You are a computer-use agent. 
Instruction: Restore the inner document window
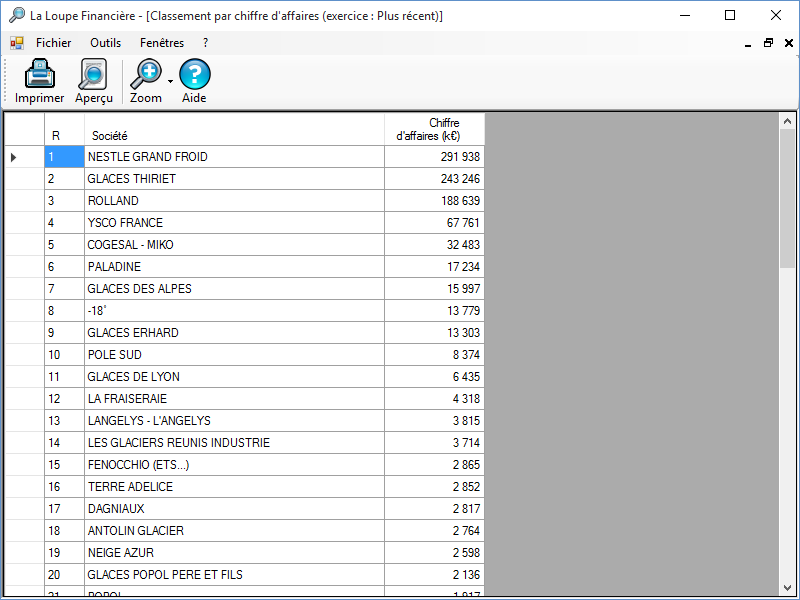(x=768, y=43)
